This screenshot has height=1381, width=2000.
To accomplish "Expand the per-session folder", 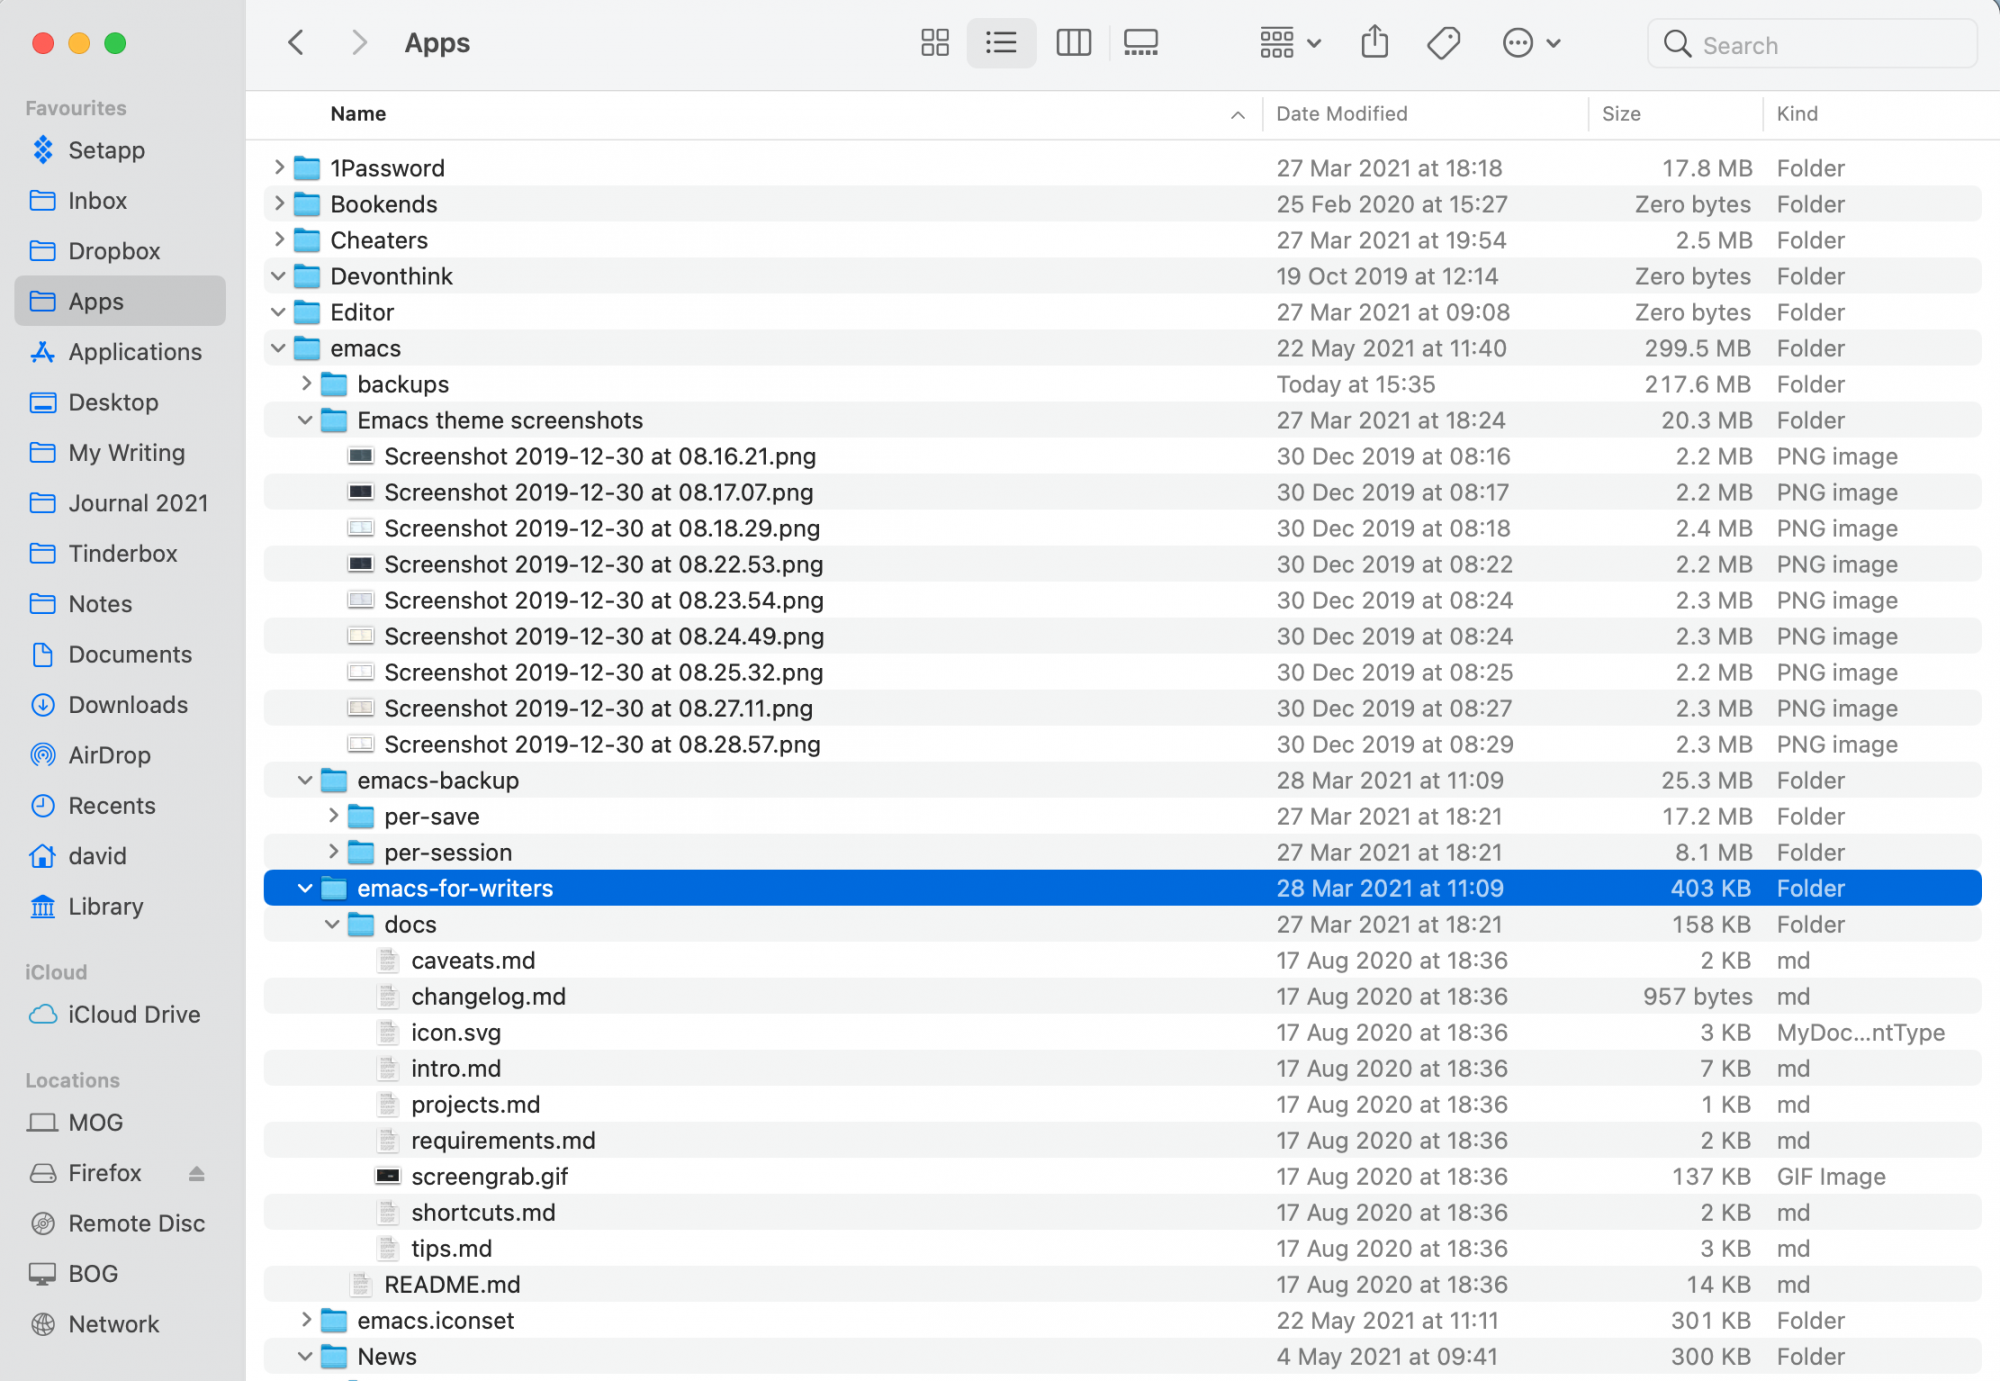I will (x=333, y=852).
